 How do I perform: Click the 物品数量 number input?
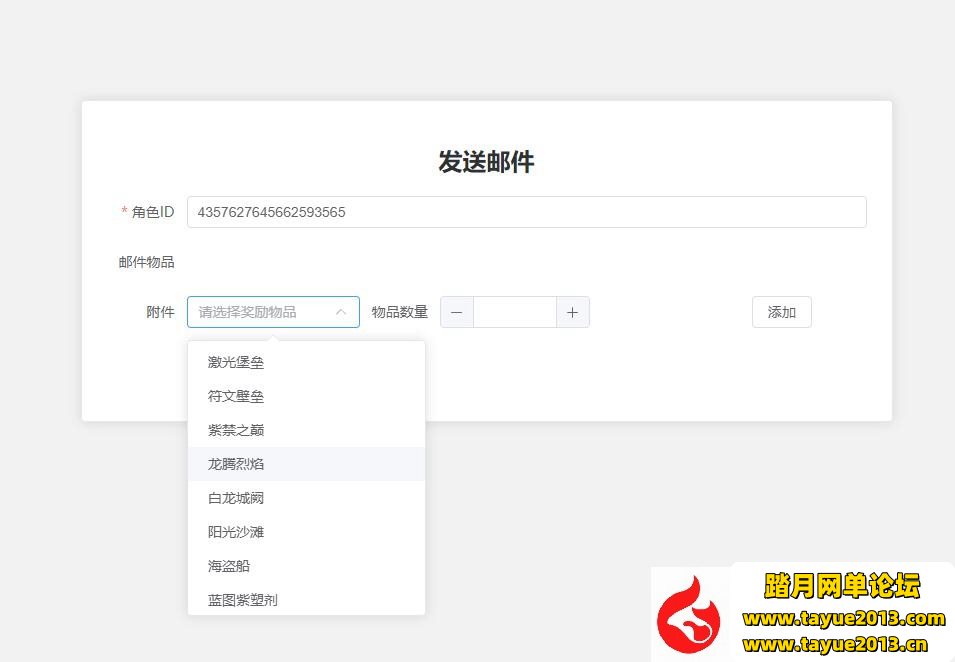(515, 312)
